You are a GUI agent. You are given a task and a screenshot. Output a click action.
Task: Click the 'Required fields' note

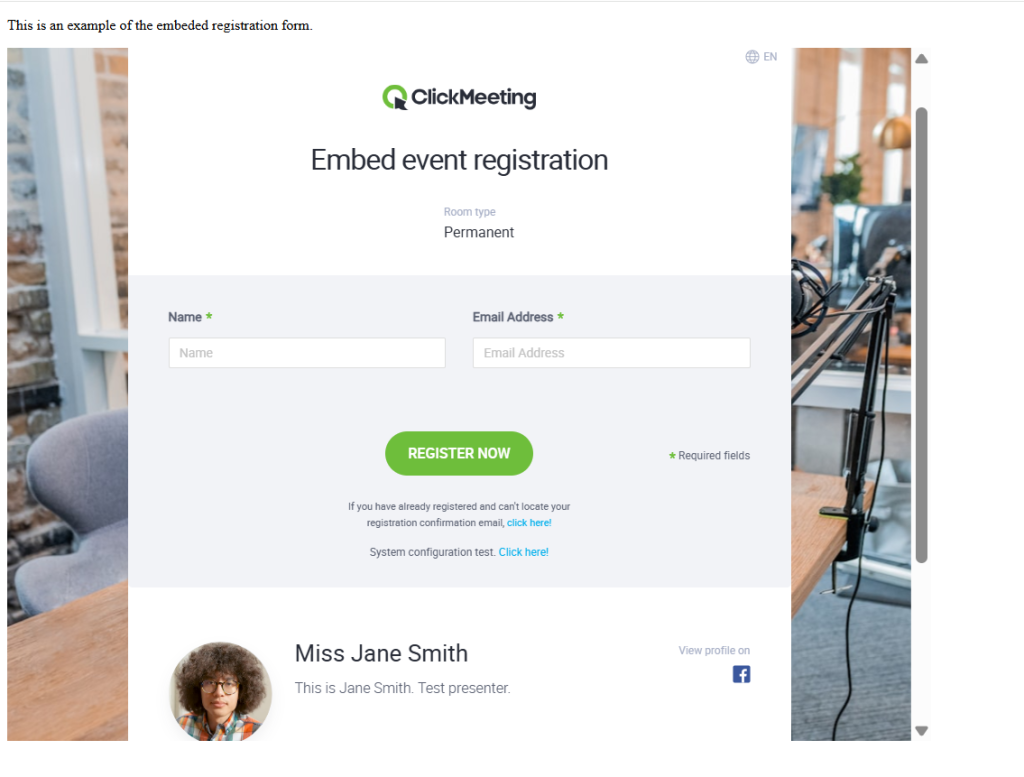pos(714,456)
